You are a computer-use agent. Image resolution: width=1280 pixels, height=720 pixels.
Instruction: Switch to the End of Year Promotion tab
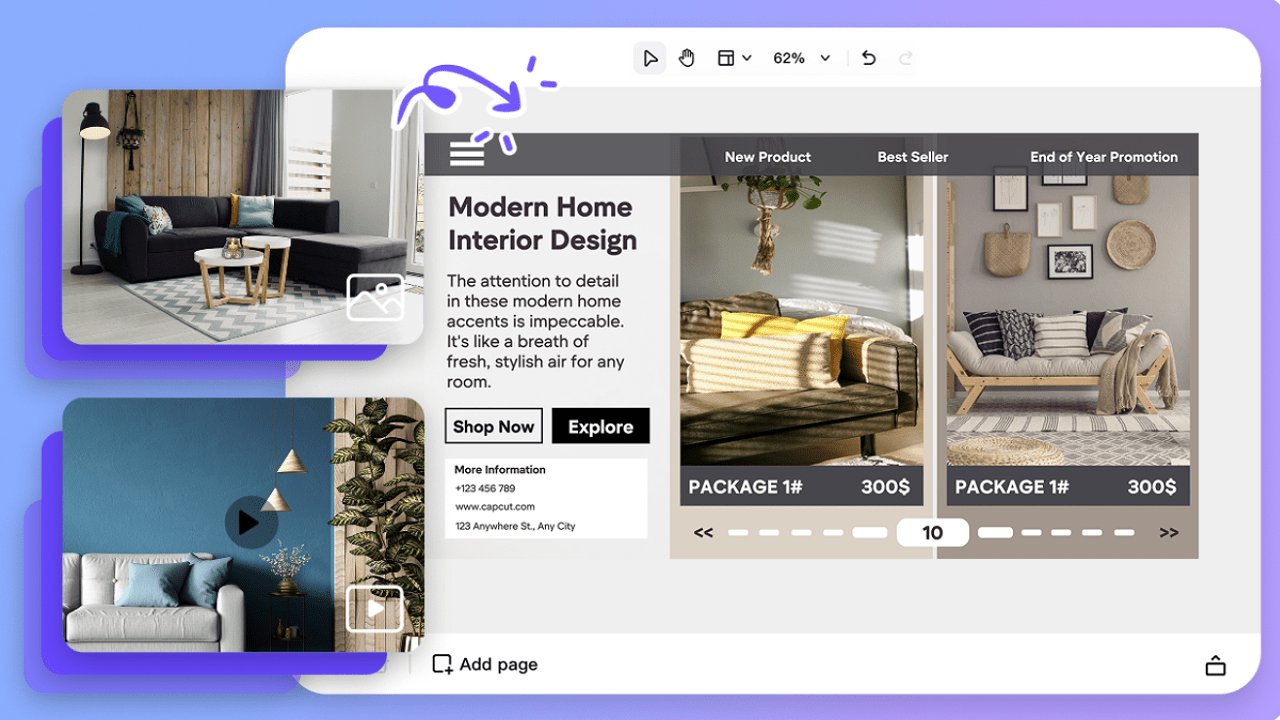tap(1104, 157)
